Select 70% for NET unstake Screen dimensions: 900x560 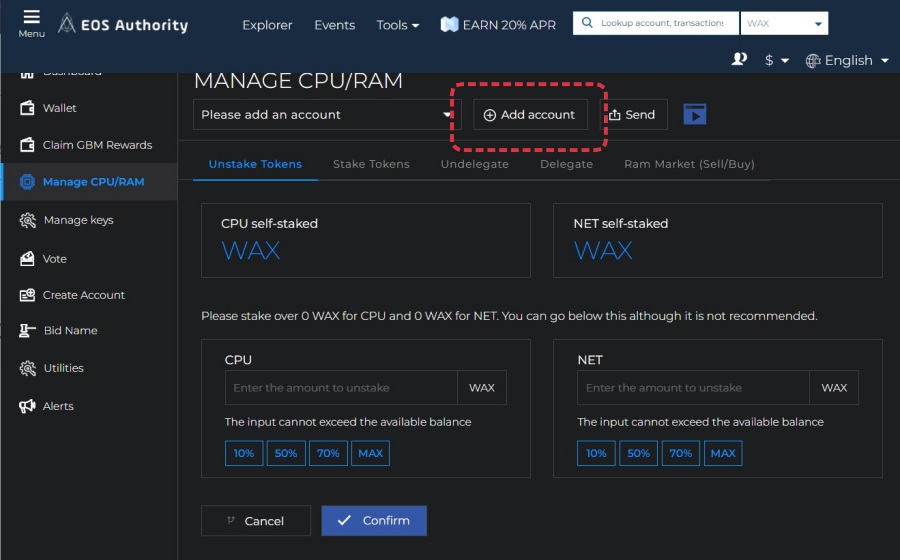(681, 453)
